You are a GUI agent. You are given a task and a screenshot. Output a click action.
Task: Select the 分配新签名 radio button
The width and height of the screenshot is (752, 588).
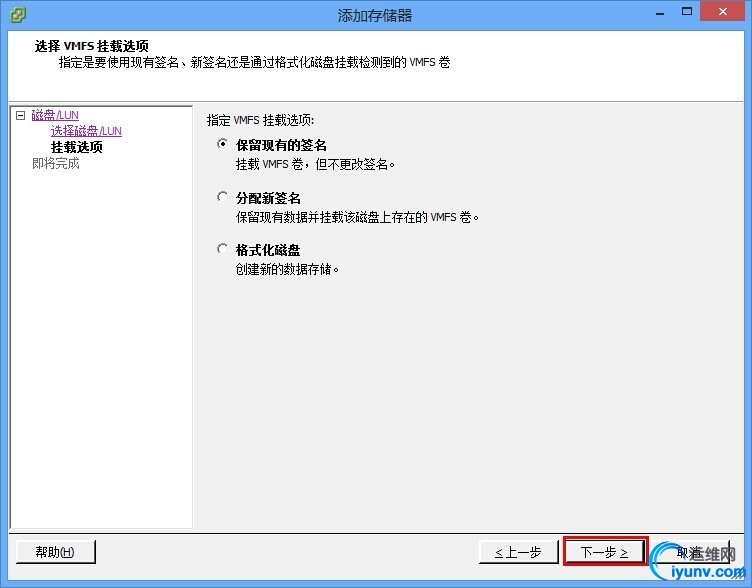click(x=223, y=197)
